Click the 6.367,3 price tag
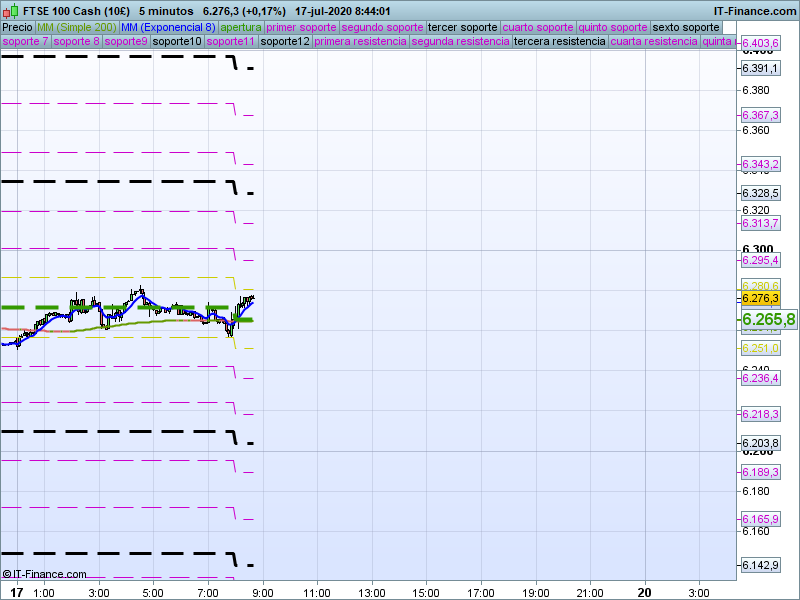 pyautogui.click(x=760, y=115)
